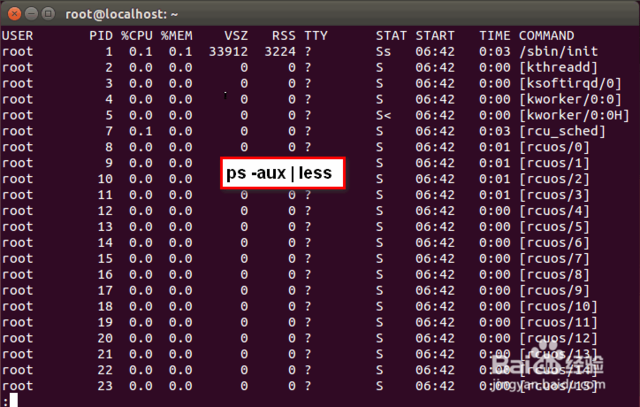Click PID 23 in the last row

click(105, 386)
